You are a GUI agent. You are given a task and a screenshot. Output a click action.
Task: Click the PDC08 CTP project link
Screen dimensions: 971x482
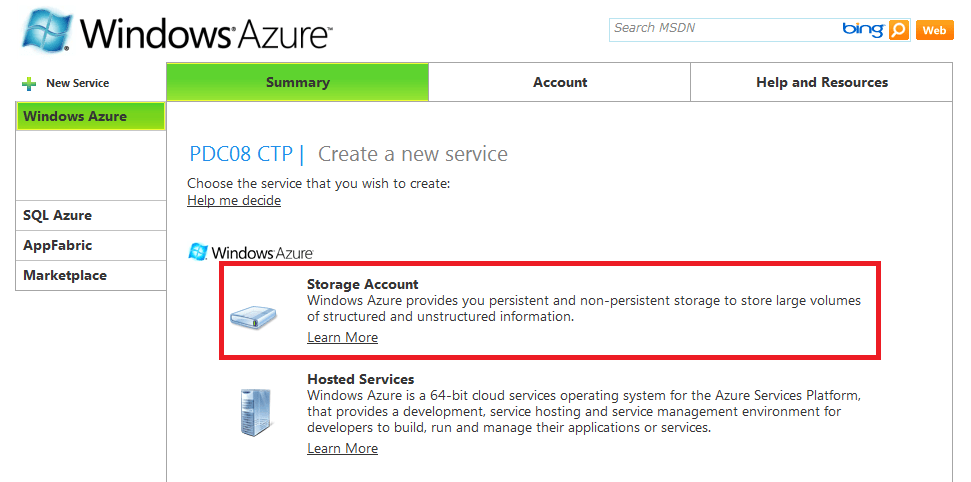pos(241,154)
